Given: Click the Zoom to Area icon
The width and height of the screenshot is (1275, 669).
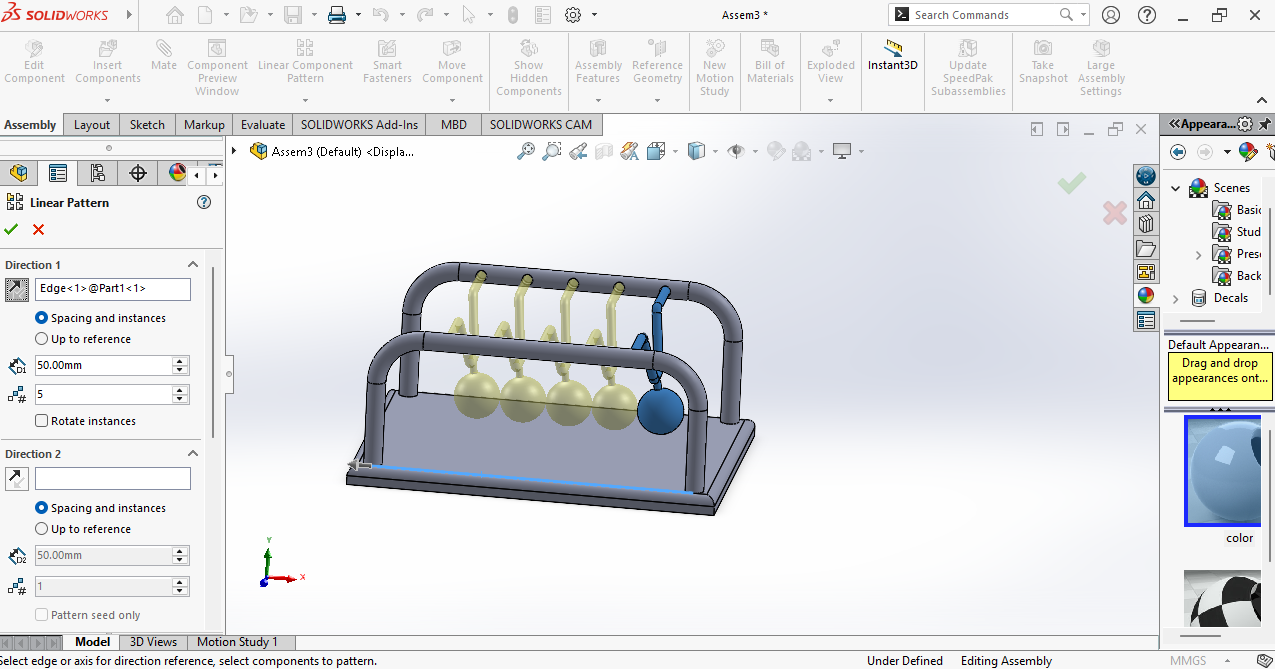Looking at the screenshot, I should tap(551, 151).
